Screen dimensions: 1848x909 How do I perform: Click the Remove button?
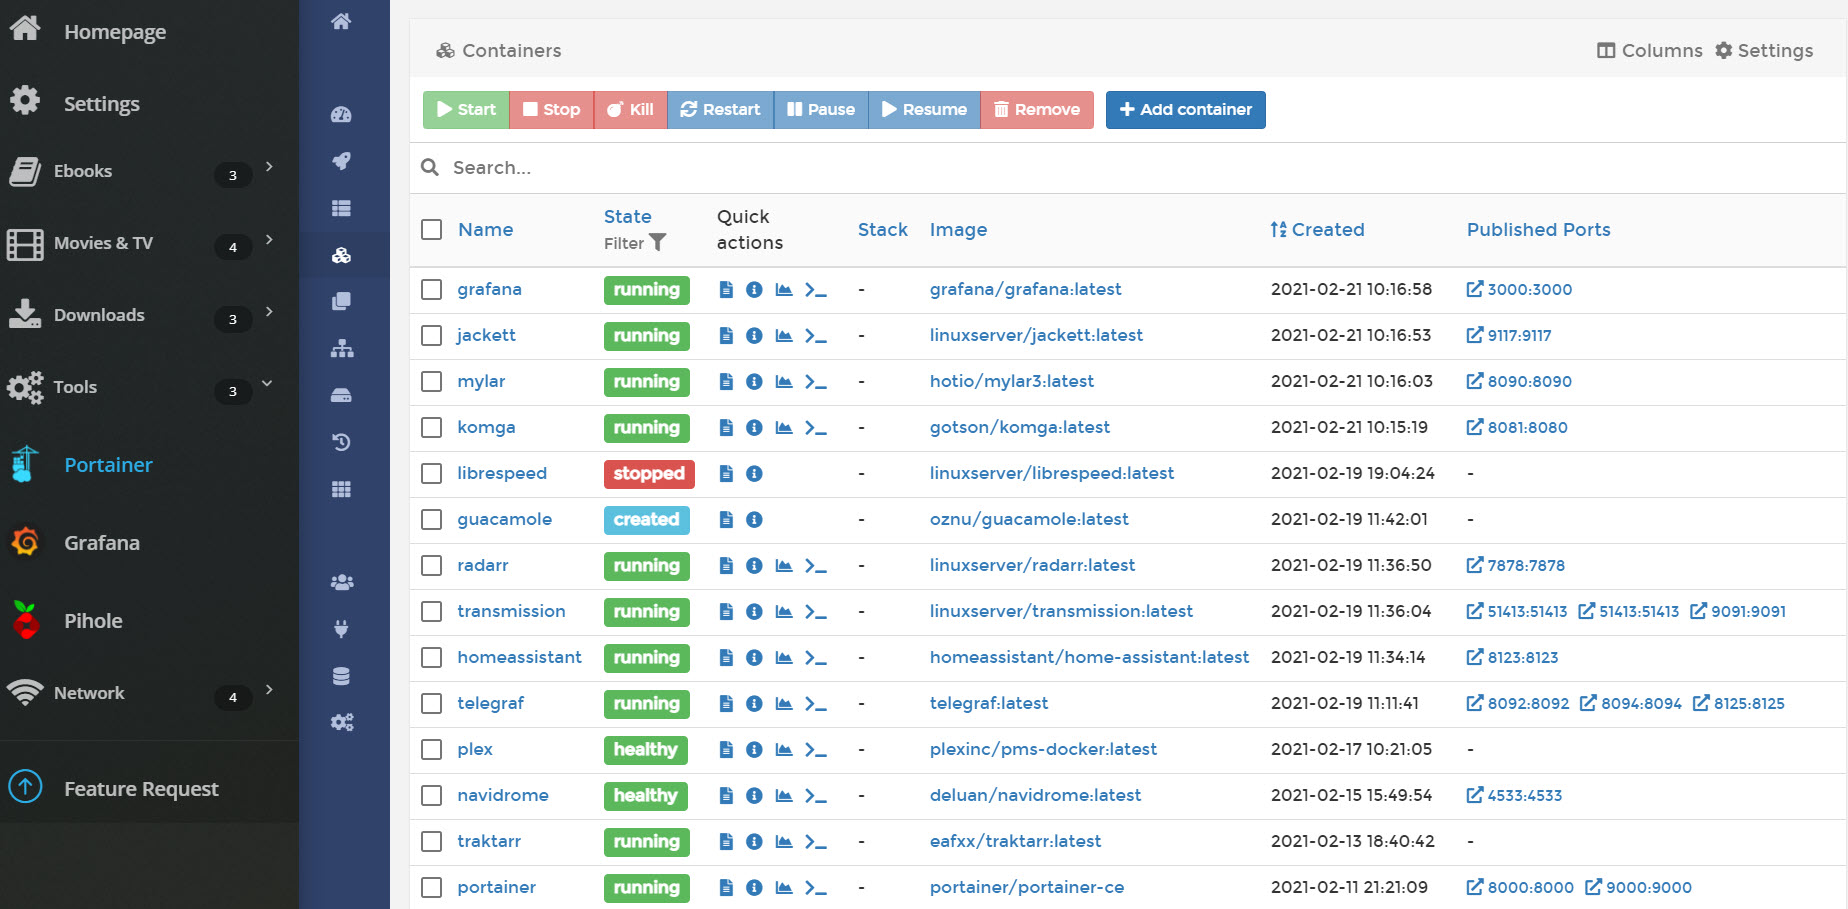[x=1037, y=110]
